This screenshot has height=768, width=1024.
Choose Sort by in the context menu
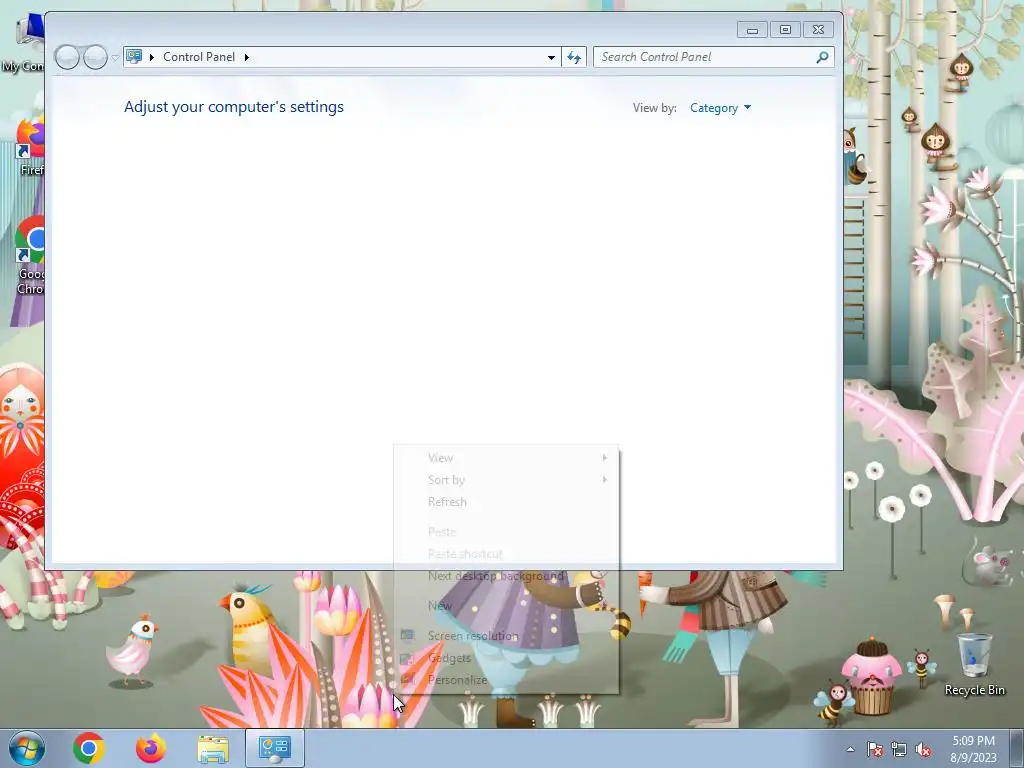[x=506, y=480]
